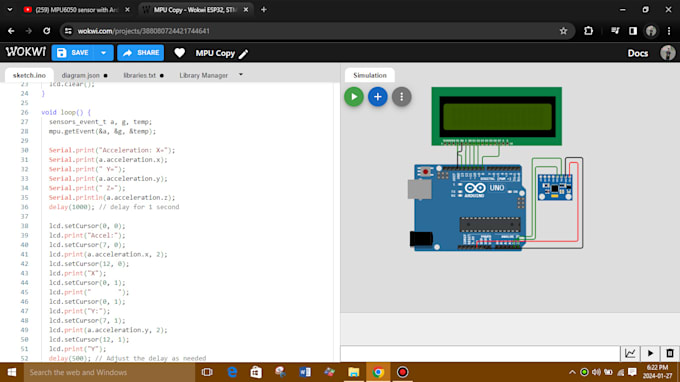
Task: Like the project with heart icon
Action: [x=180, y=53]
